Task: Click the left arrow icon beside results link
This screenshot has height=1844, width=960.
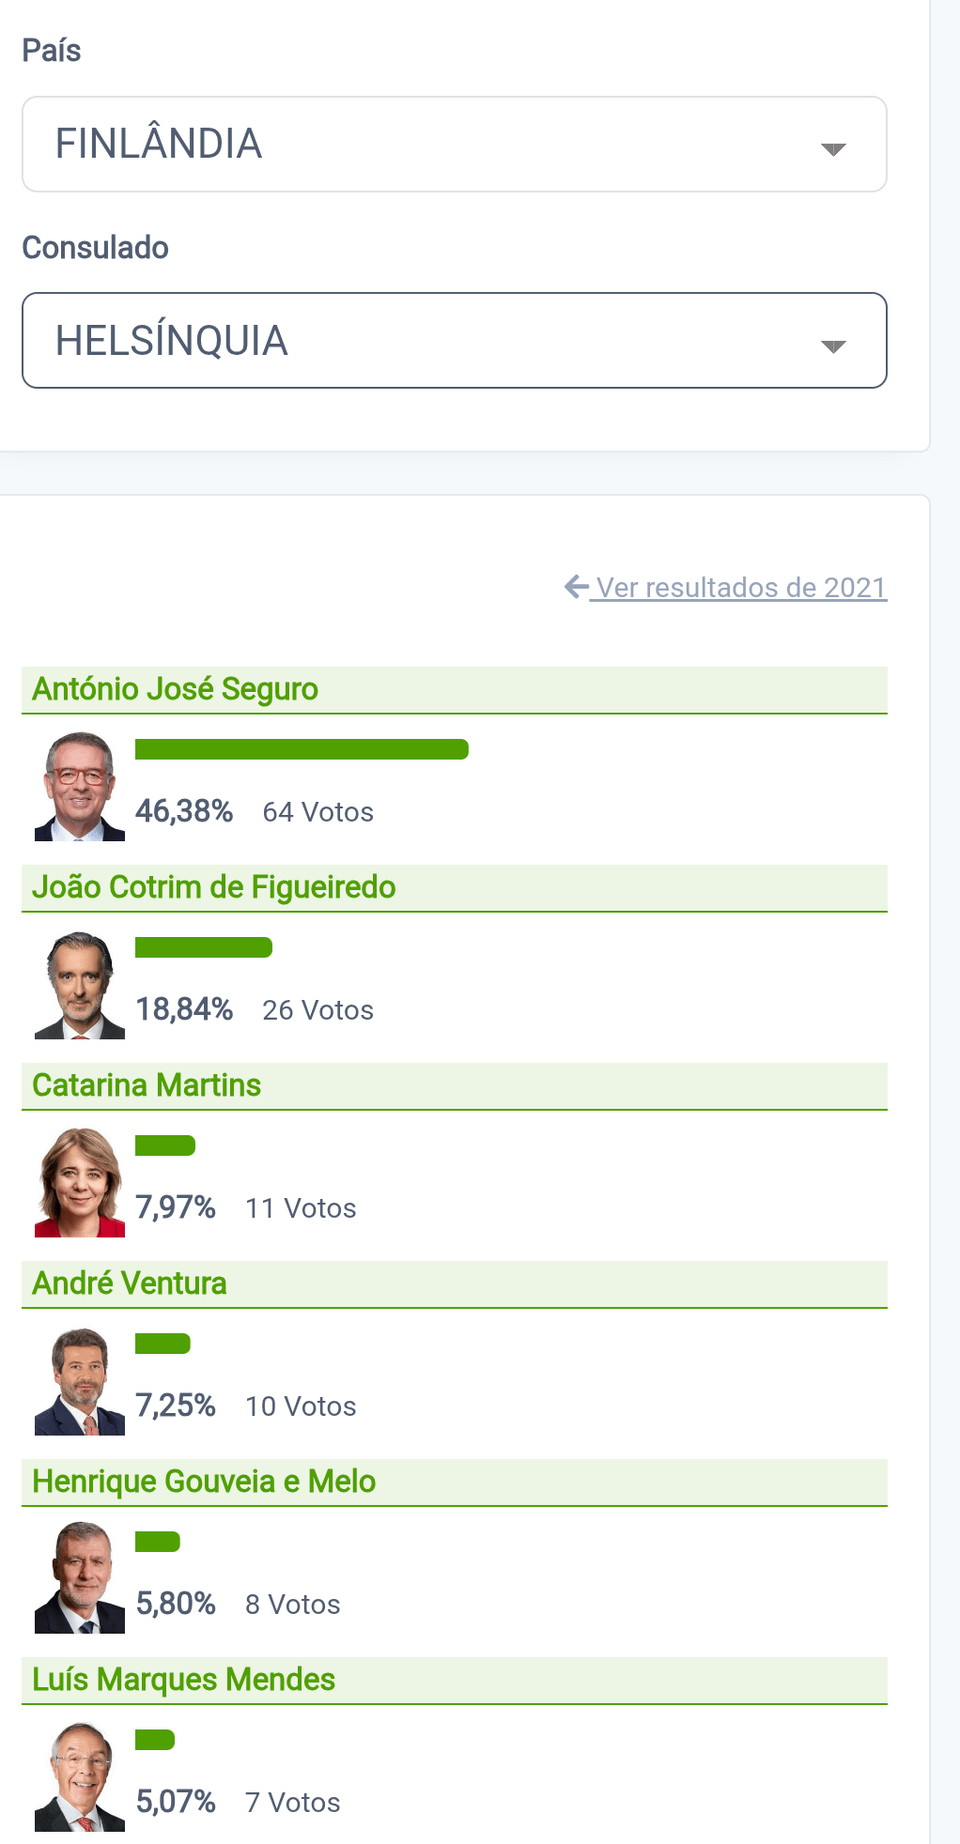Action: click(x=576, y=586)
